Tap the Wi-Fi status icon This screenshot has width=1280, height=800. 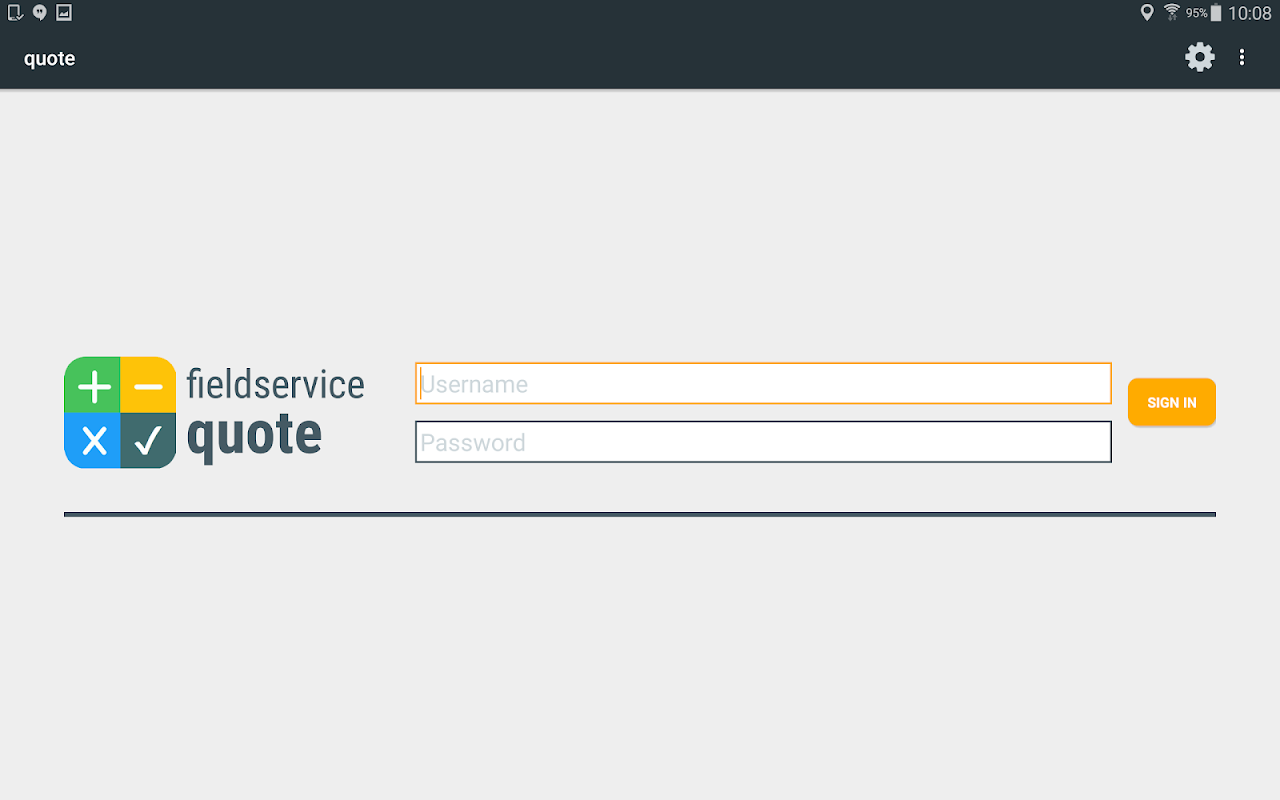[x=1171, y=13]
